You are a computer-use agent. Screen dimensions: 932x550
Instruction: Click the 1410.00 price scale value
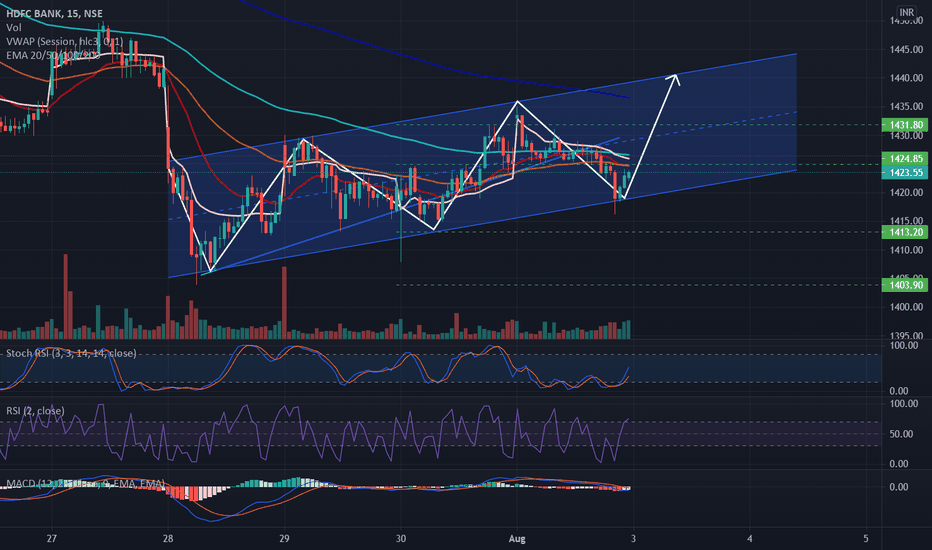906,250
